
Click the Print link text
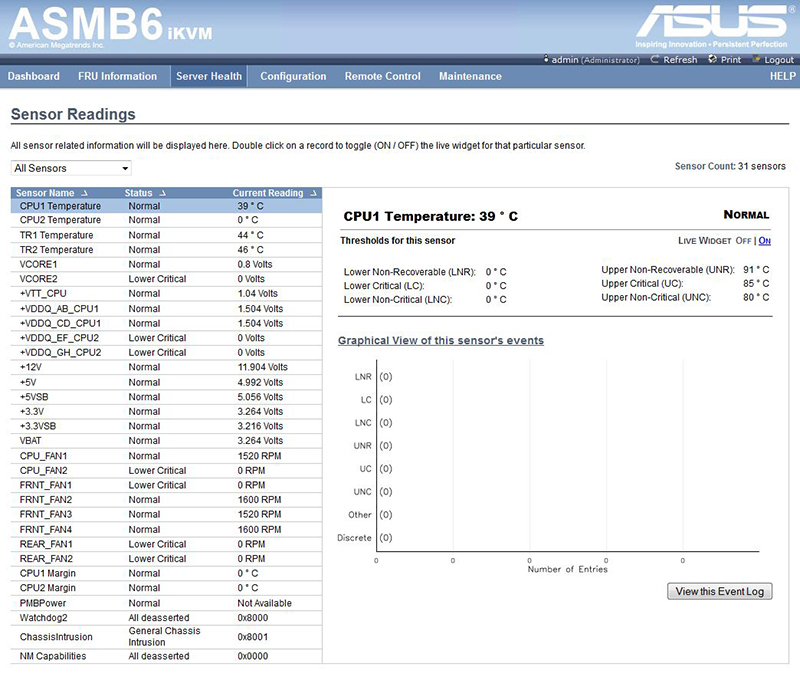click(731, 60)
